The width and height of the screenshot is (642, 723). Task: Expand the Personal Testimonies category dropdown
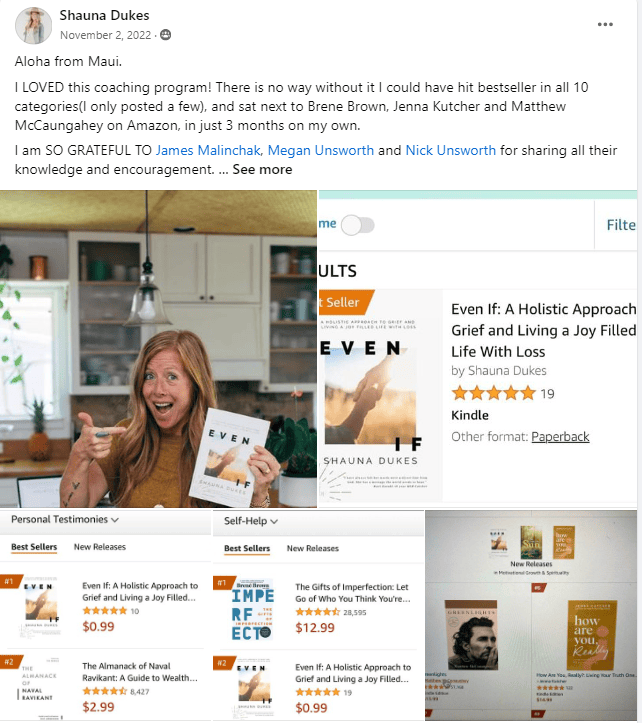pyautogui.click(x=65, y=520)
